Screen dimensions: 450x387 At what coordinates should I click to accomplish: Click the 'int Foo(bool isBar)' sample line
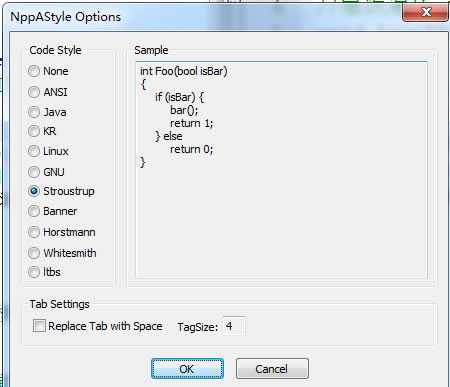[184, 71]
